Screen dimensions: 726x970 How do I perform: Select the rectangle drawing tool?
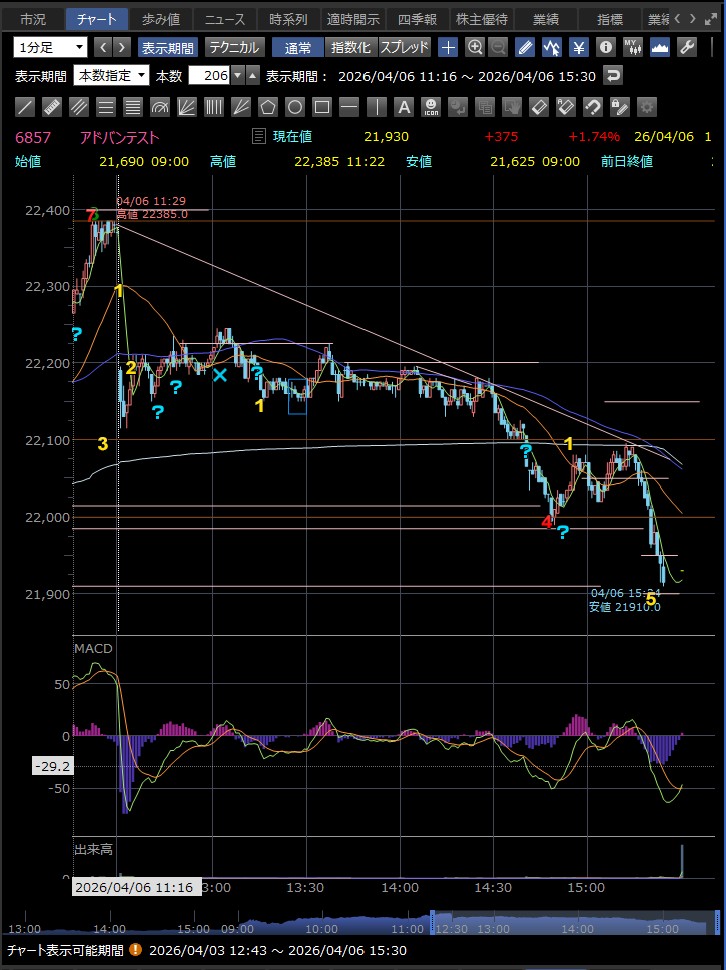(322, 107)
